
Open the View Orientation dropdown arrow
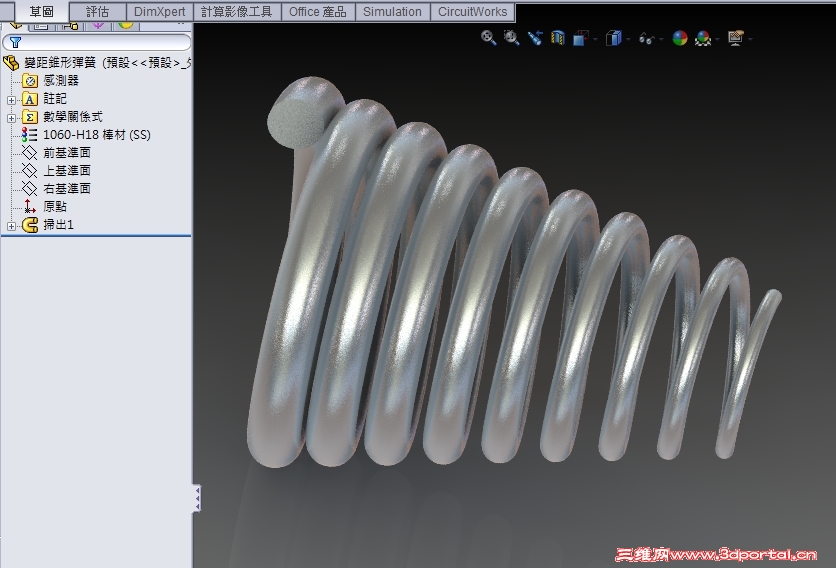pos(595,39)
